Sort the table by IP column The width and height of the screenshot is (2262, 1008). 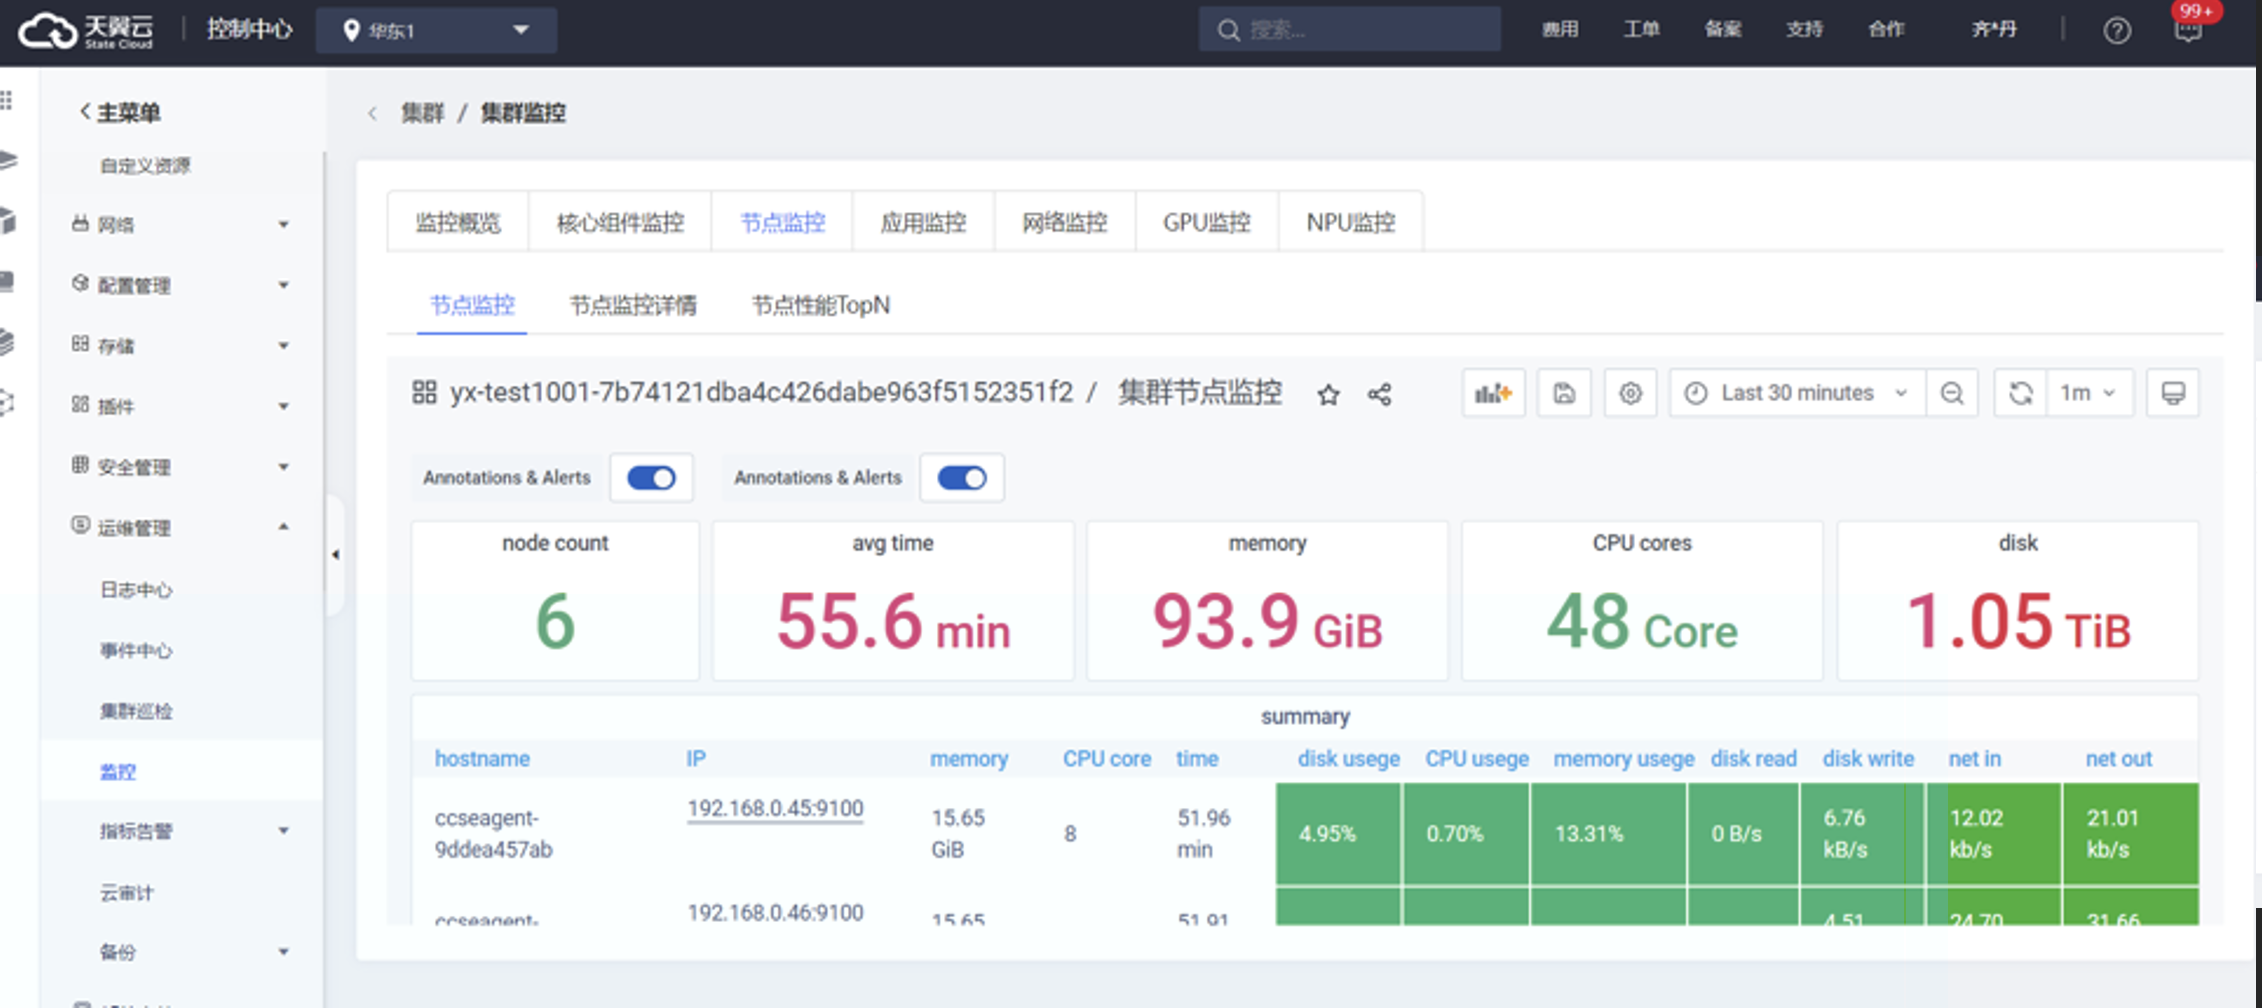pos(696,759)
